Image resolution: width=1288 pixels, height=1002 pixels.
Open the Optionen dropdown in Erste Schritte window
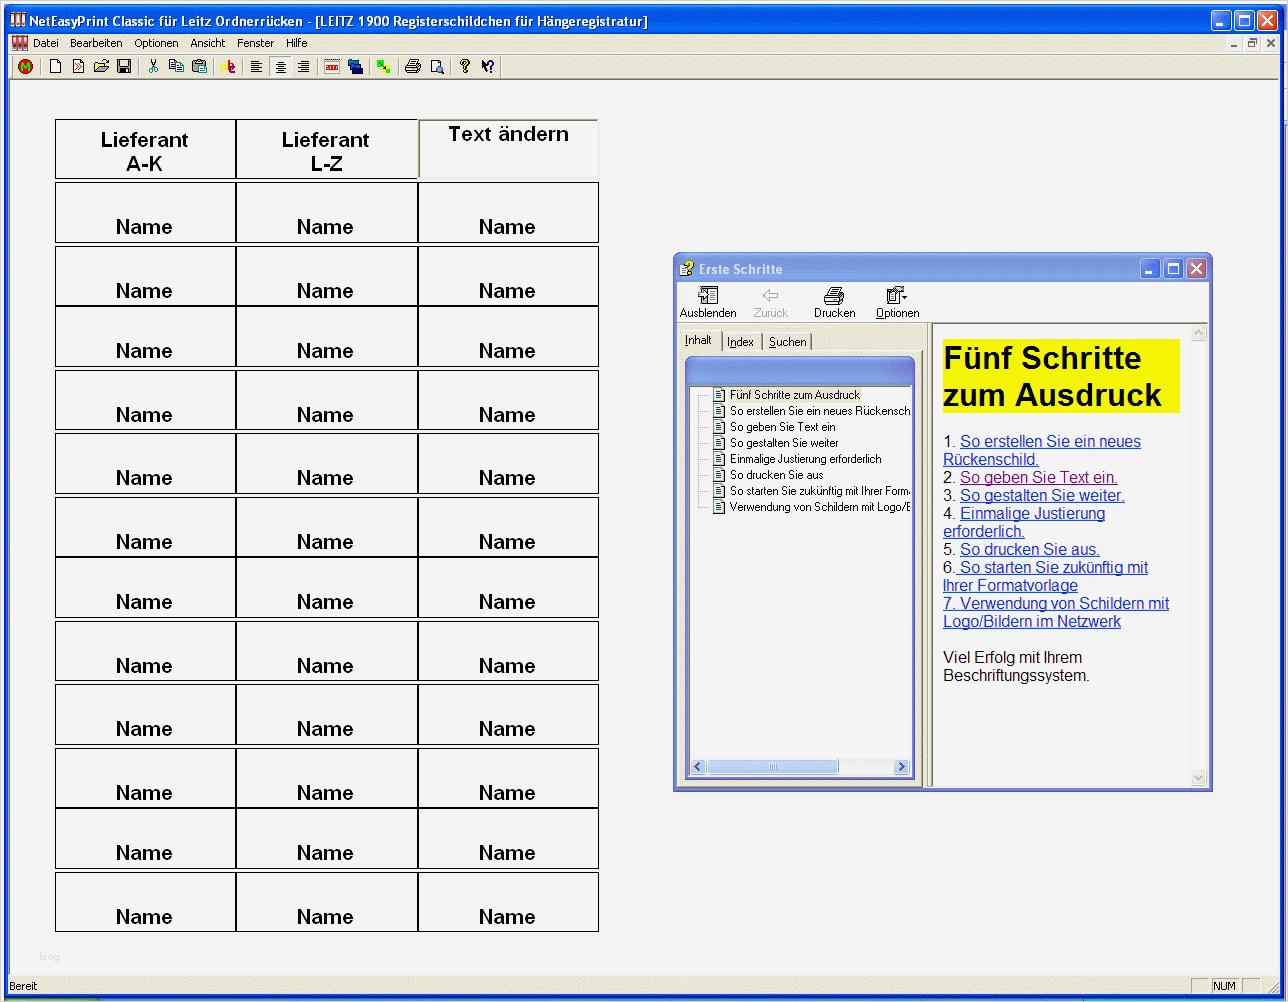tap(897, 302)
